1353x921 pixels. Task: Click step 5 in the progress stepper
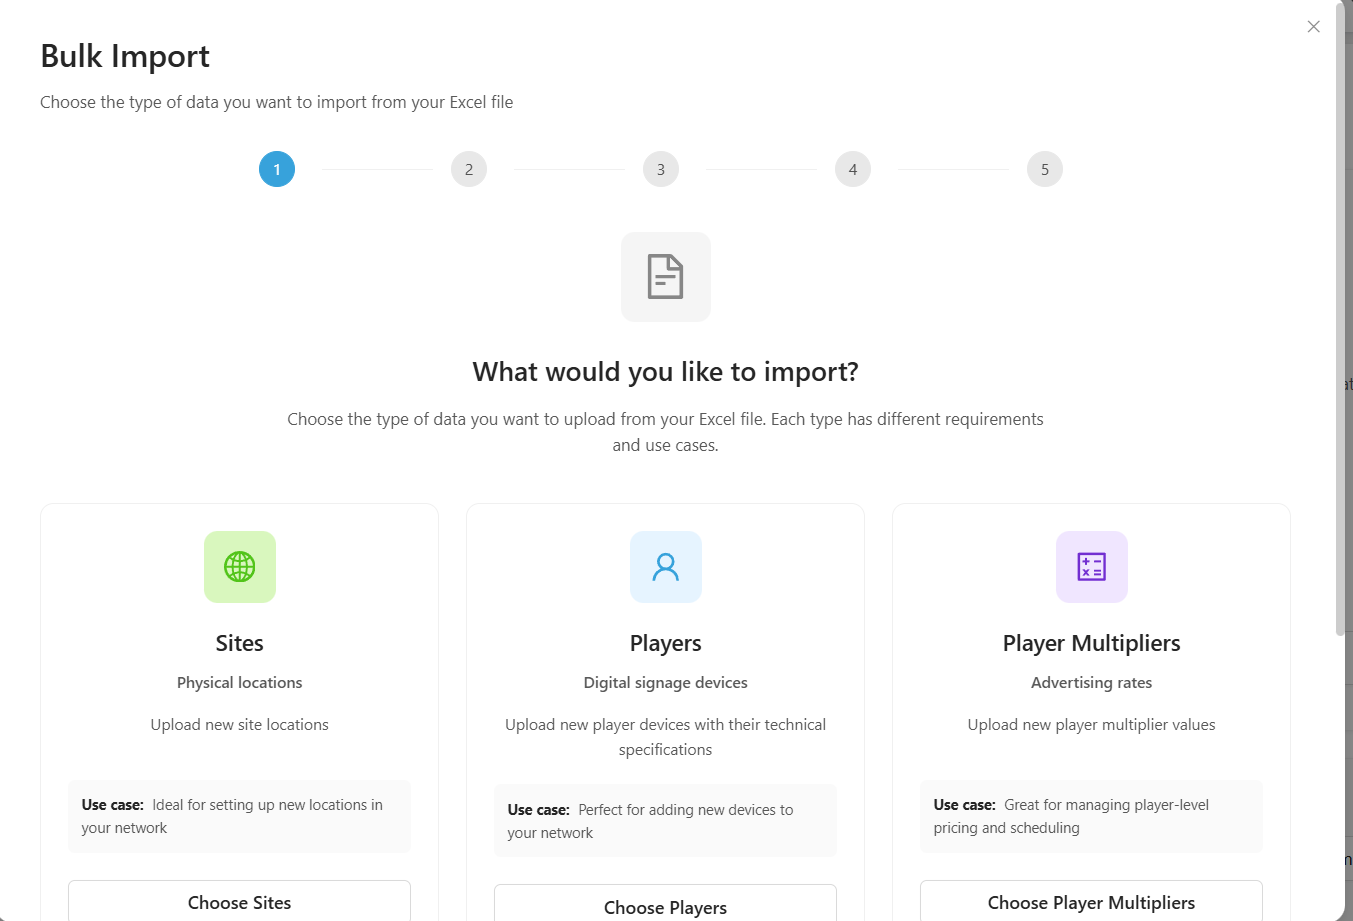(1045, 169)
